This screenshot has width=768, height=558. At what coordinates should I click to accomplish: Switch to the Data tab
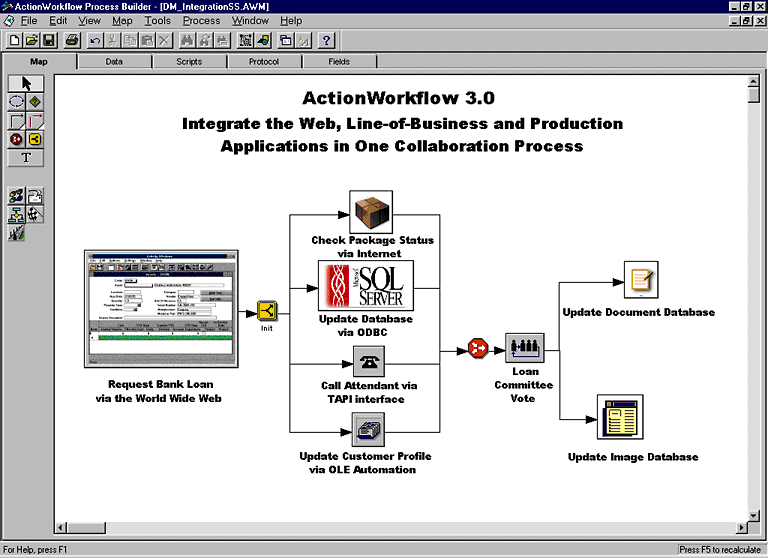tap(114, 62)
